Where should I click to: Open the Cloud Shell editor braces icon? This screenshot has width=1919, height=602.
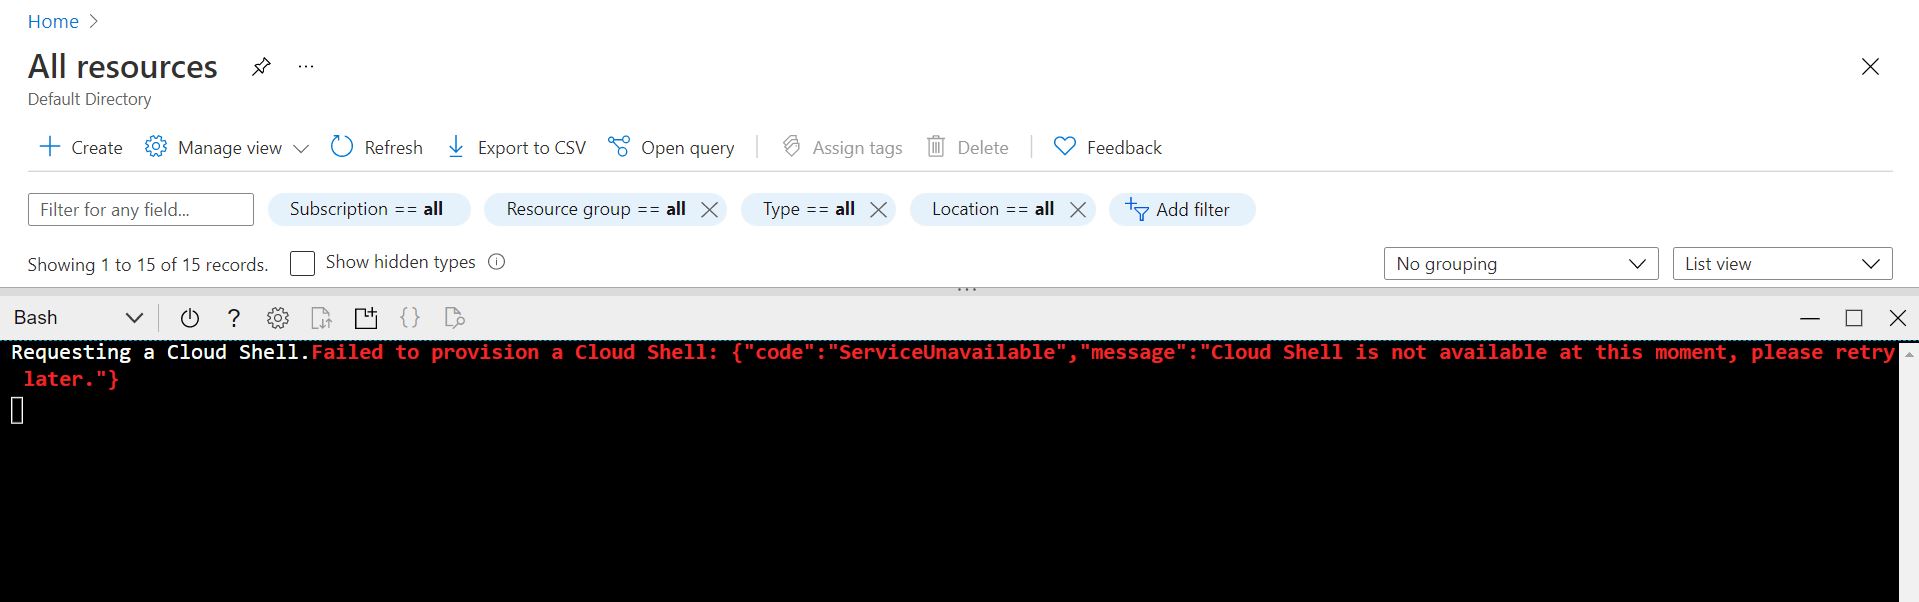point(410,318)
